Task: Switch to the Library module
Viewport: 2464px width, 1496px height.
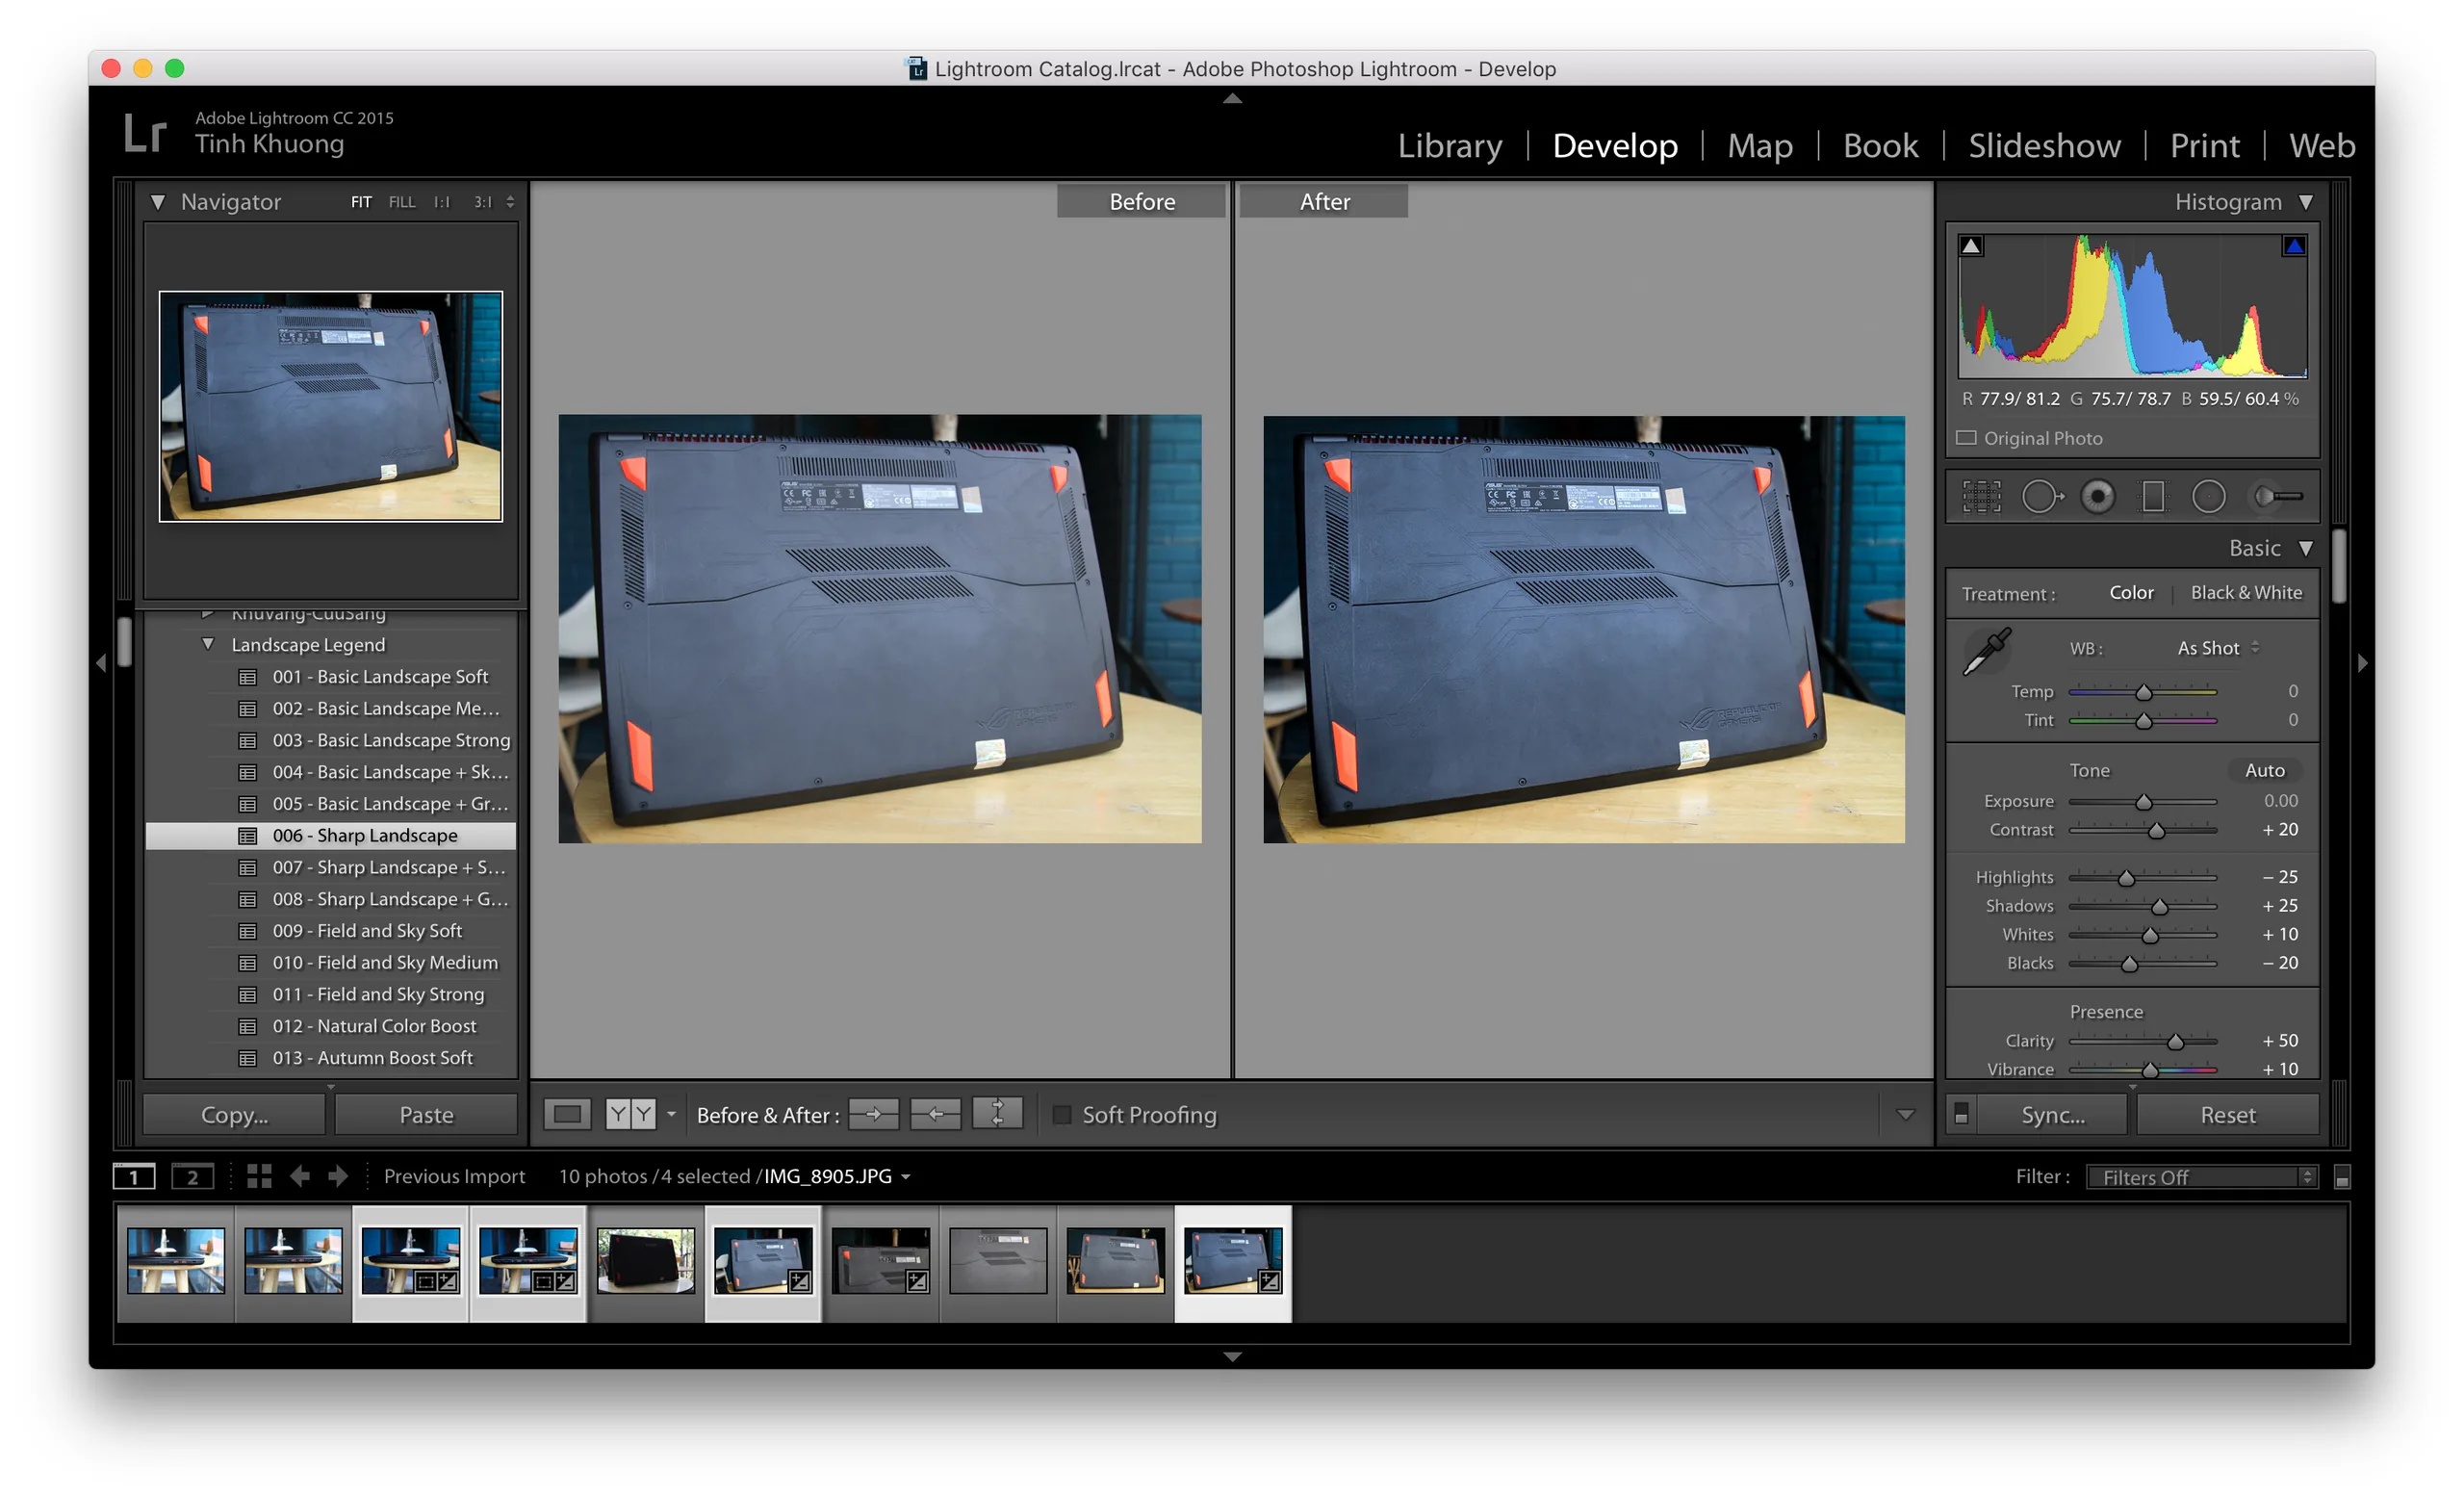Action: coord(1449,146)
